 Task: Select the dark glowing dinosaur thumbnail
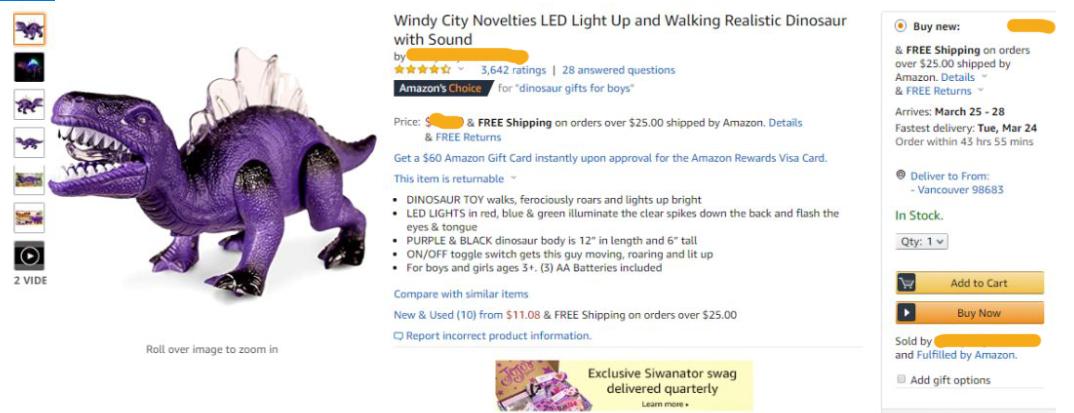(x=29, y=67)
